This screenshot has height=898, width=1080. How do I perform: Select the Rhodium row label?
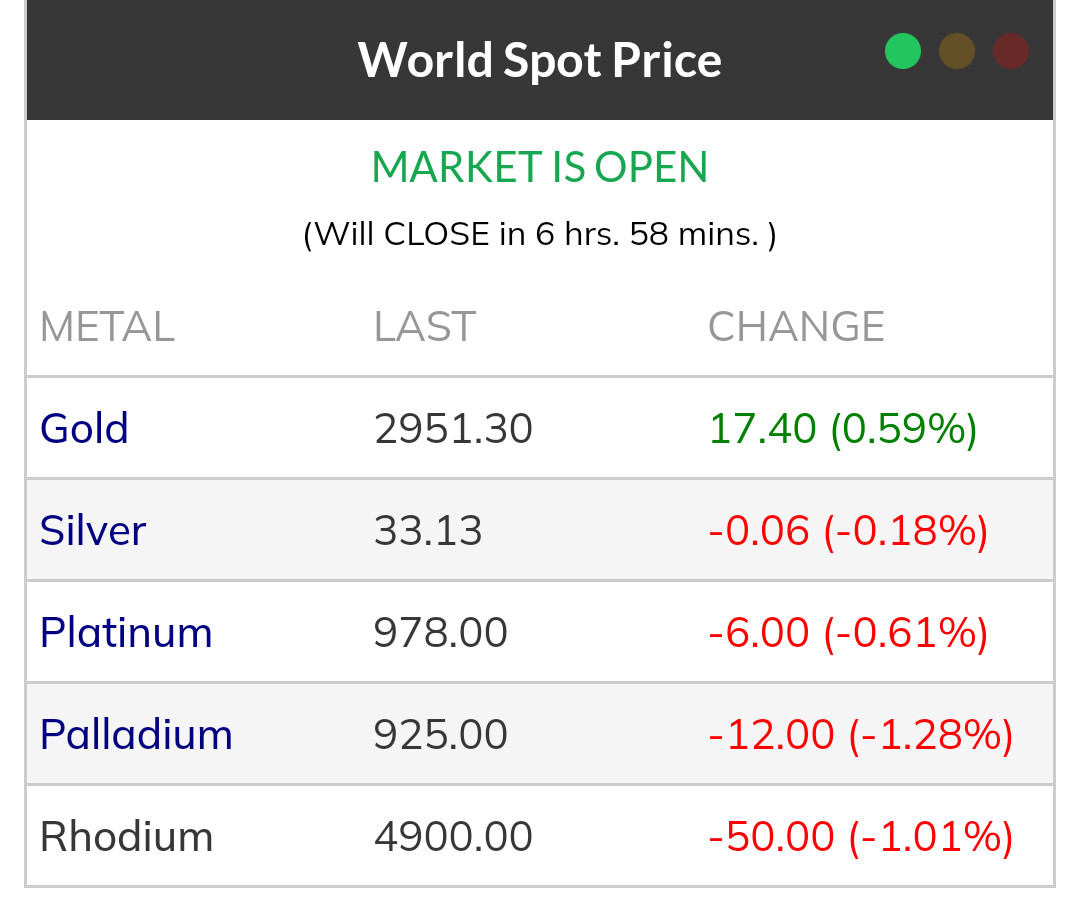126,836
